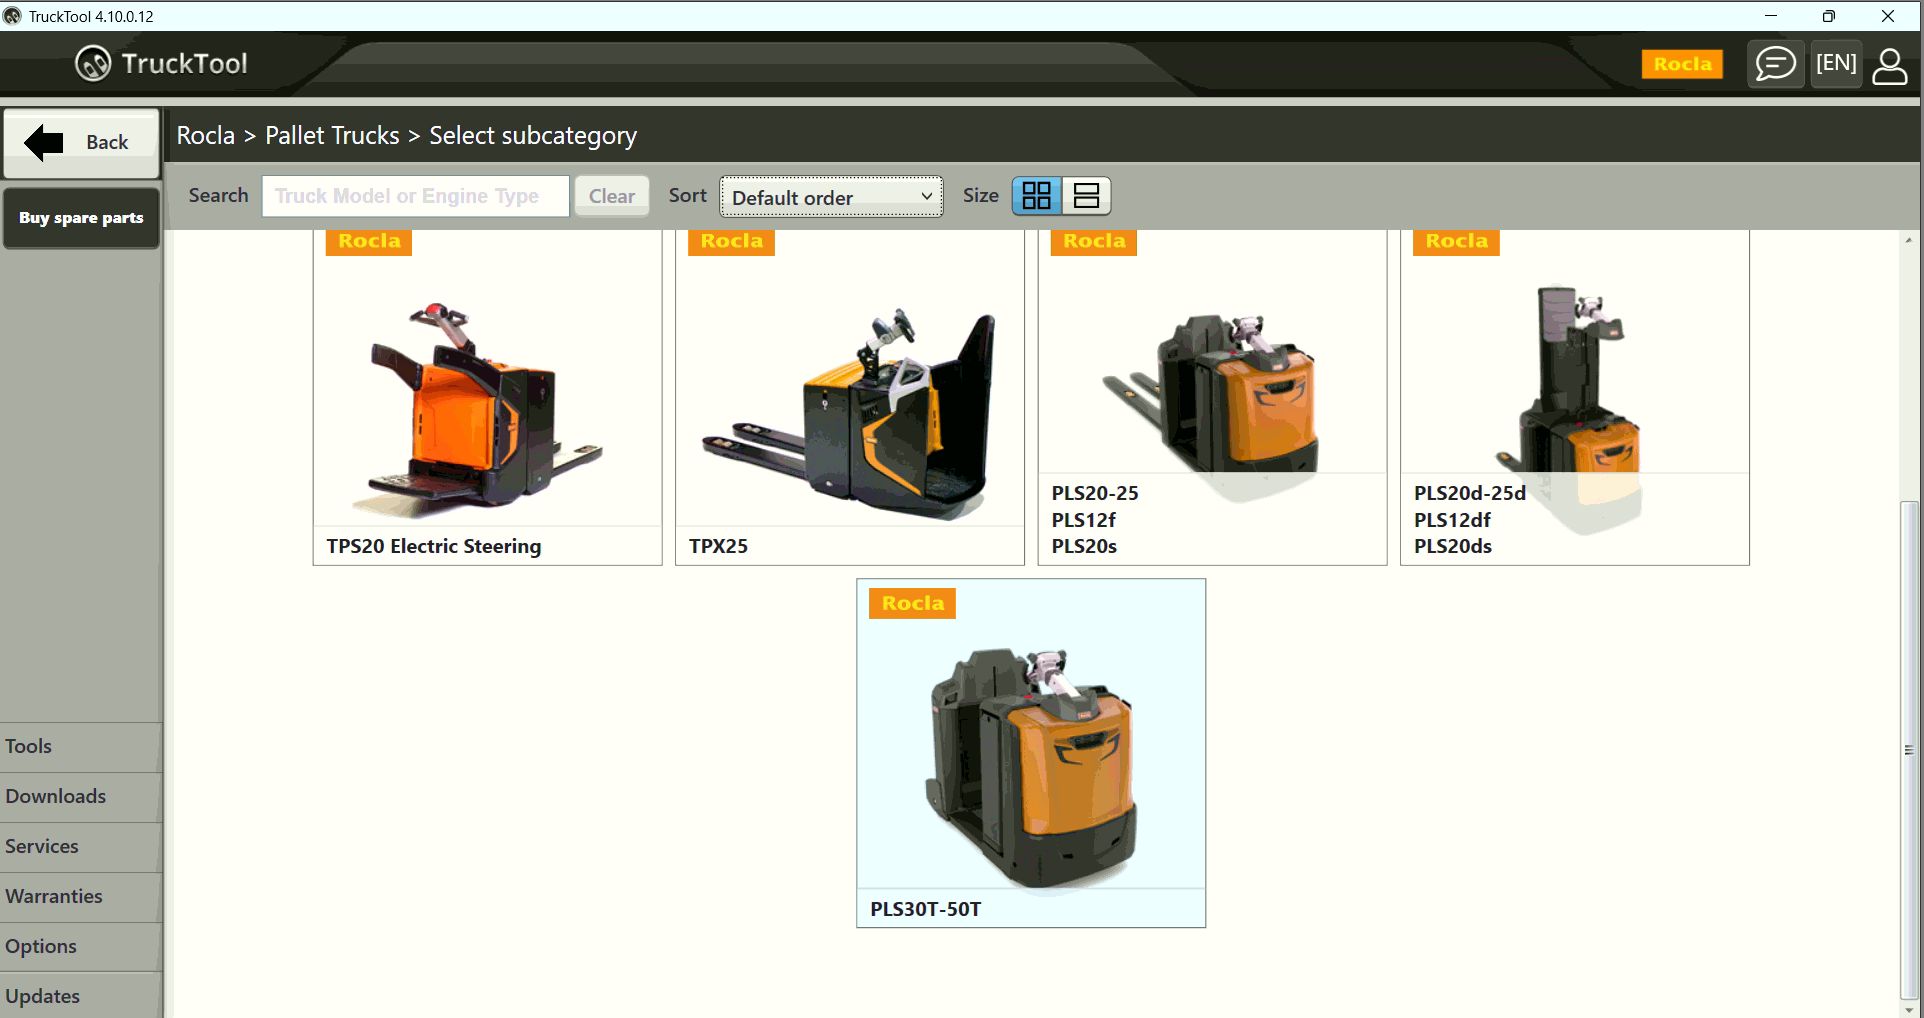
Task: Open the Services sidebar menu
Action: coord(81,847)
